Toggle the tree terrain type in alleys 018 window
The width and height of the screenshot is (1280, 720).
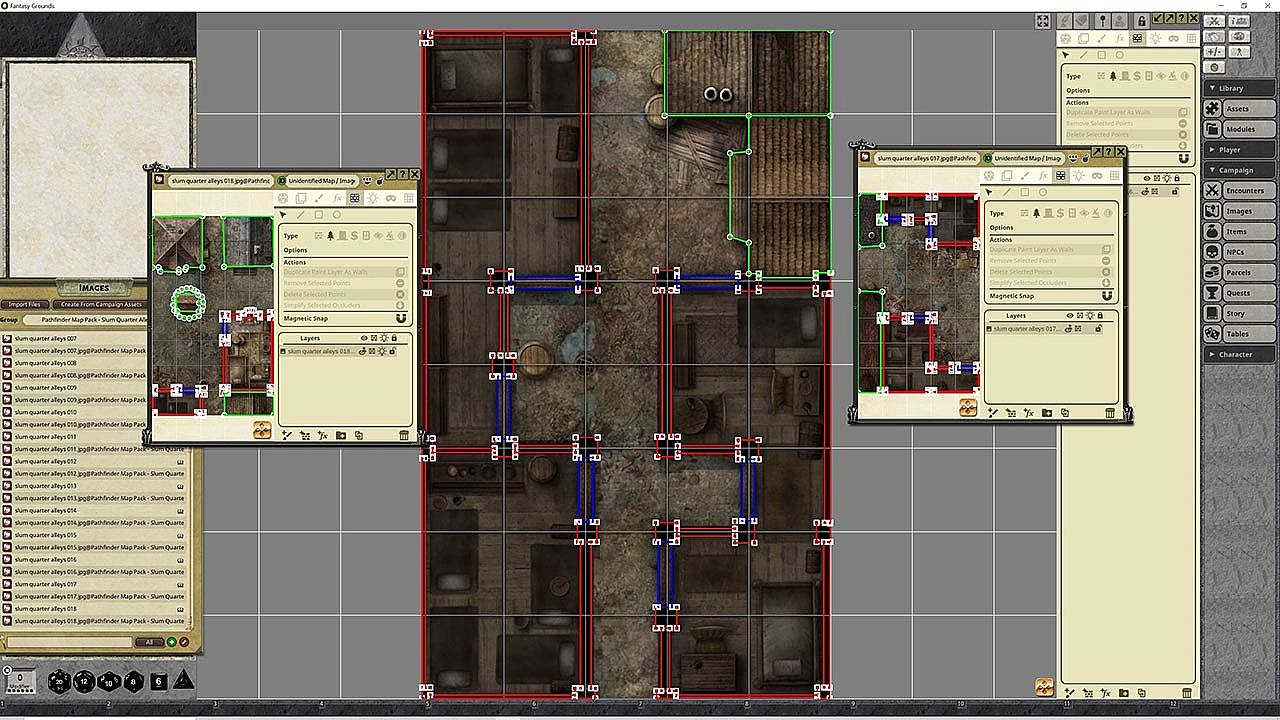coord(330,235)
